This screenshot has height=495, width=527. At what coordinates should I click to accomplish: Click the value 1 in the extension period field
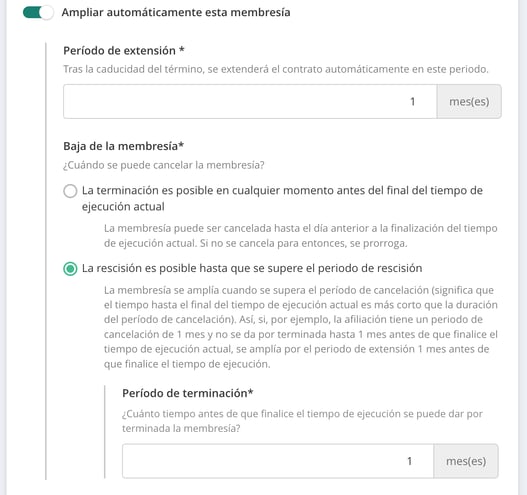coord(412,101)
